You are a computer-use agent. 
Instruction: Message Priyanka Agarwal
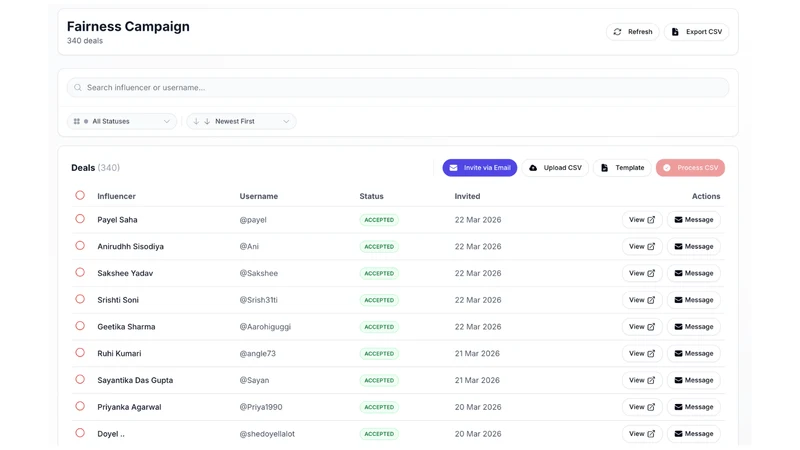click(694, 407)
